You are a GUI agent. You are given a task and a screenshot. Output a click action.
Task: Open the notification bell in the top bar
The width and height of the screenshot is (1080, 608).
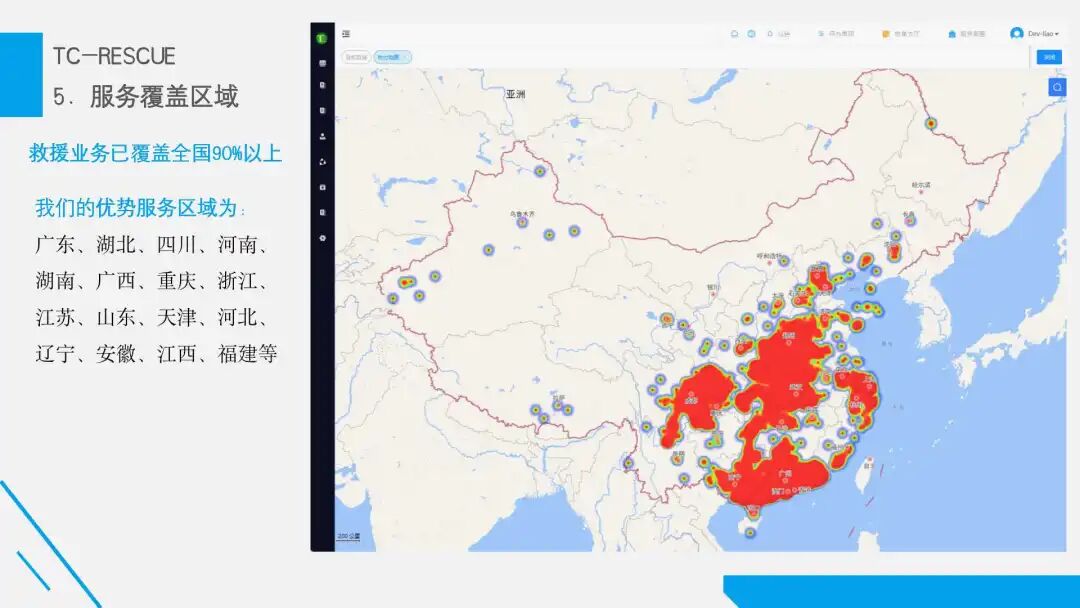(770, 33)
